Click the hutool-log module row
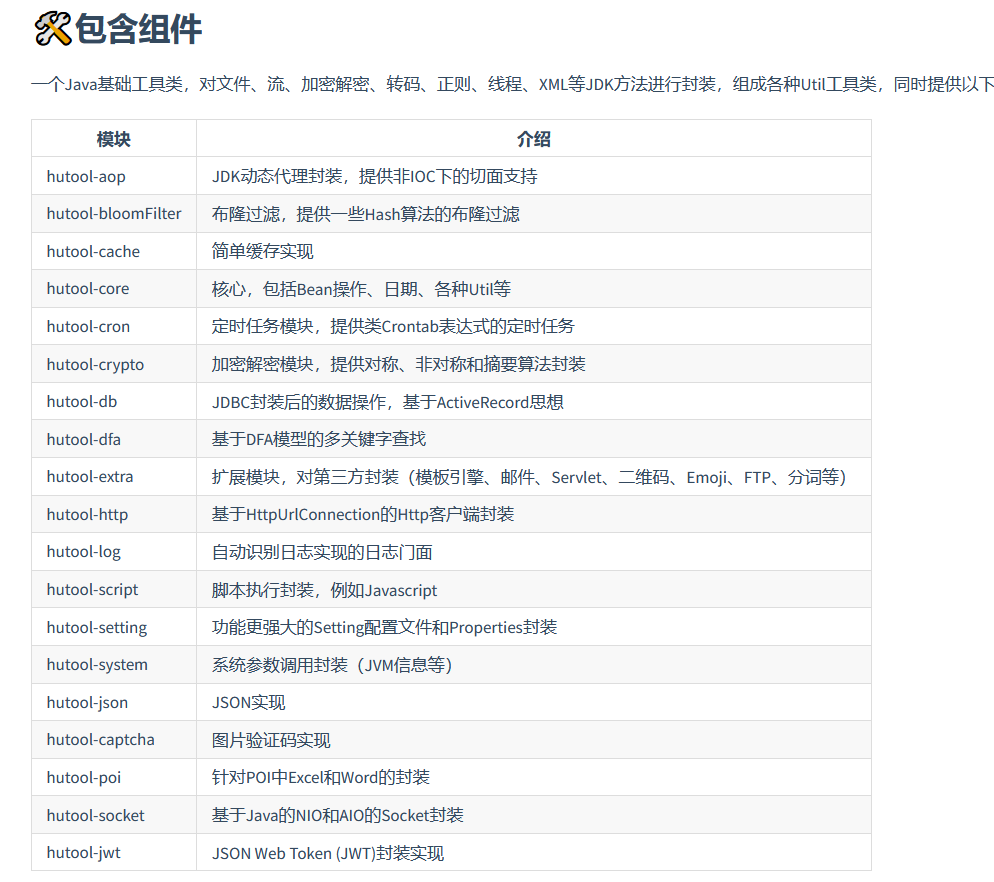The image size is (994, 882). tap(83, 551)
